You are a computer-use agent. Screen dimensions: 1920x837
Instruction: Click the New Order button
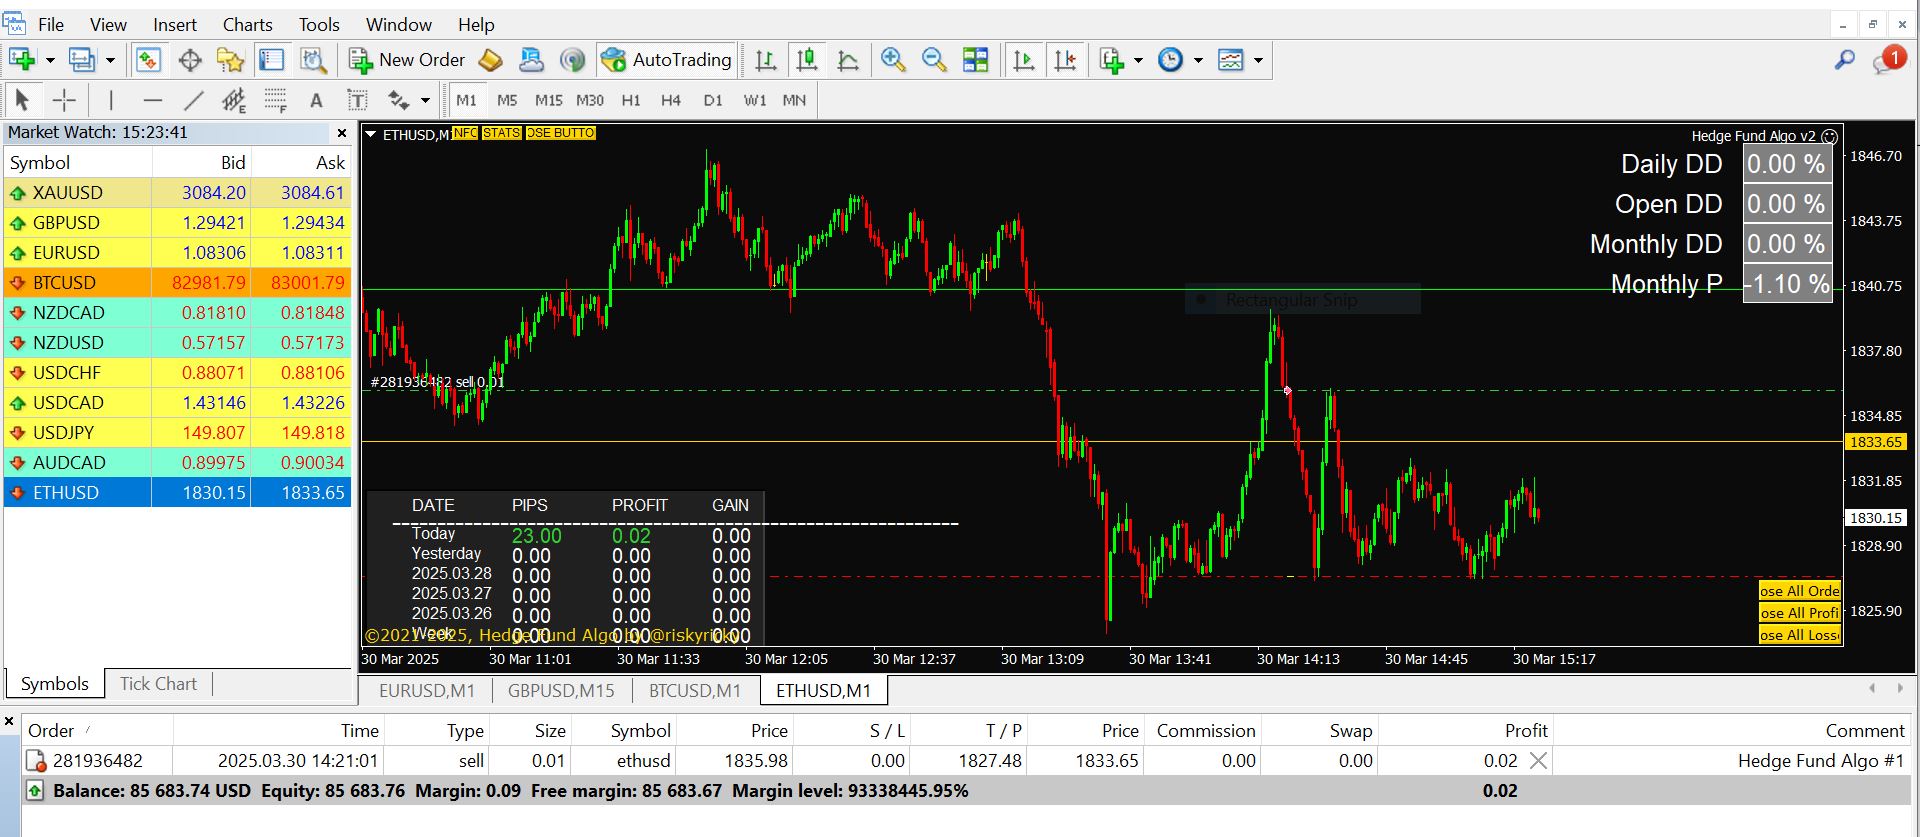click(407, 60)
